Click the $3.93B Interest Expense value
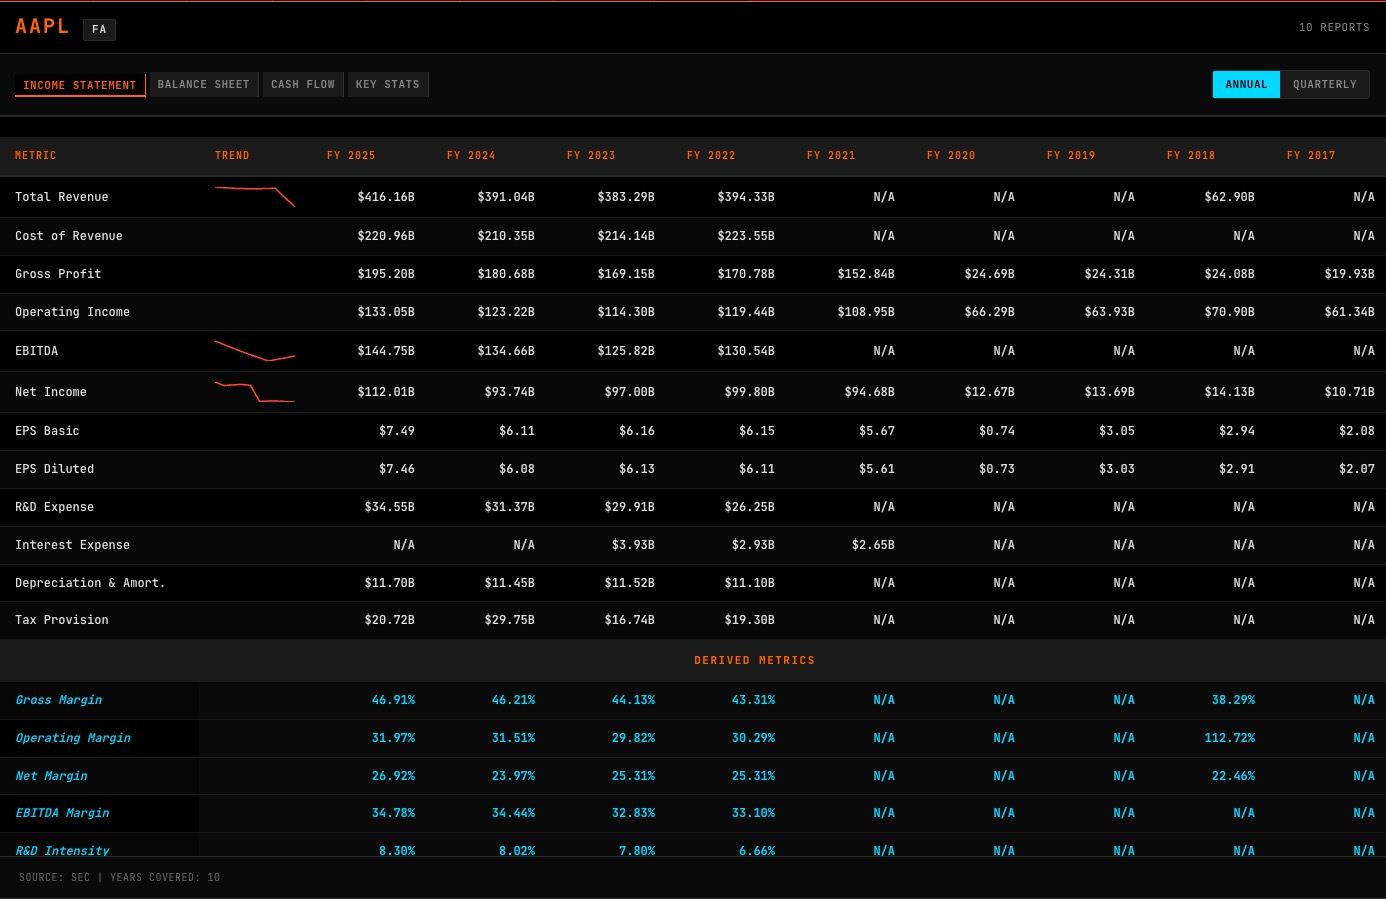 (633, 545)
